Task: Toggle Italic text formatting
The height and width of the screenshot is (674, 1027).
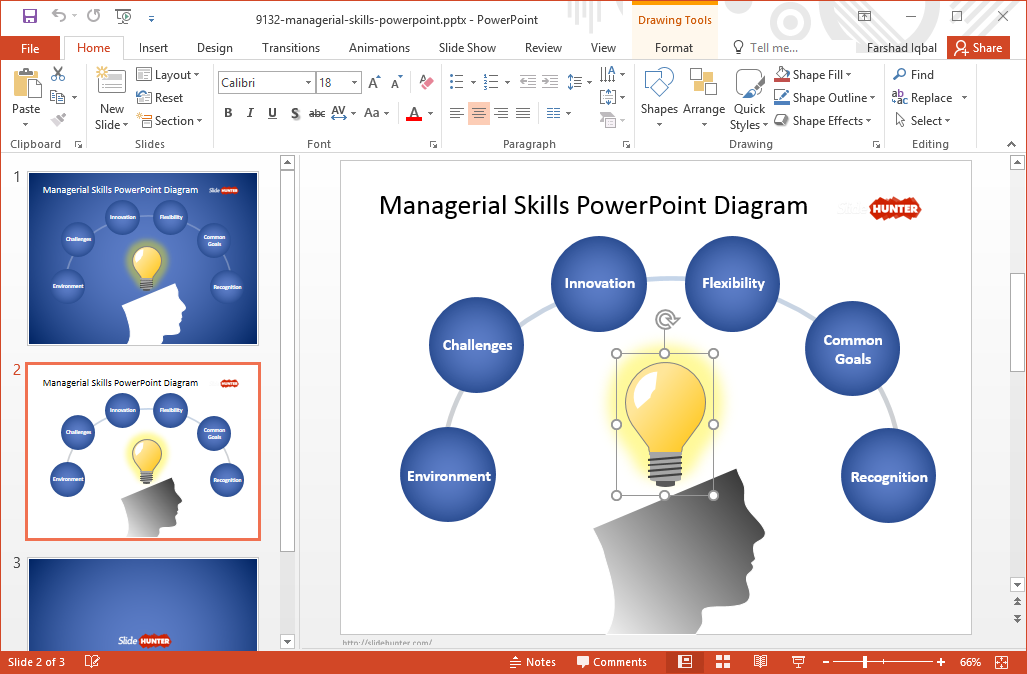Action: (250, 113)
